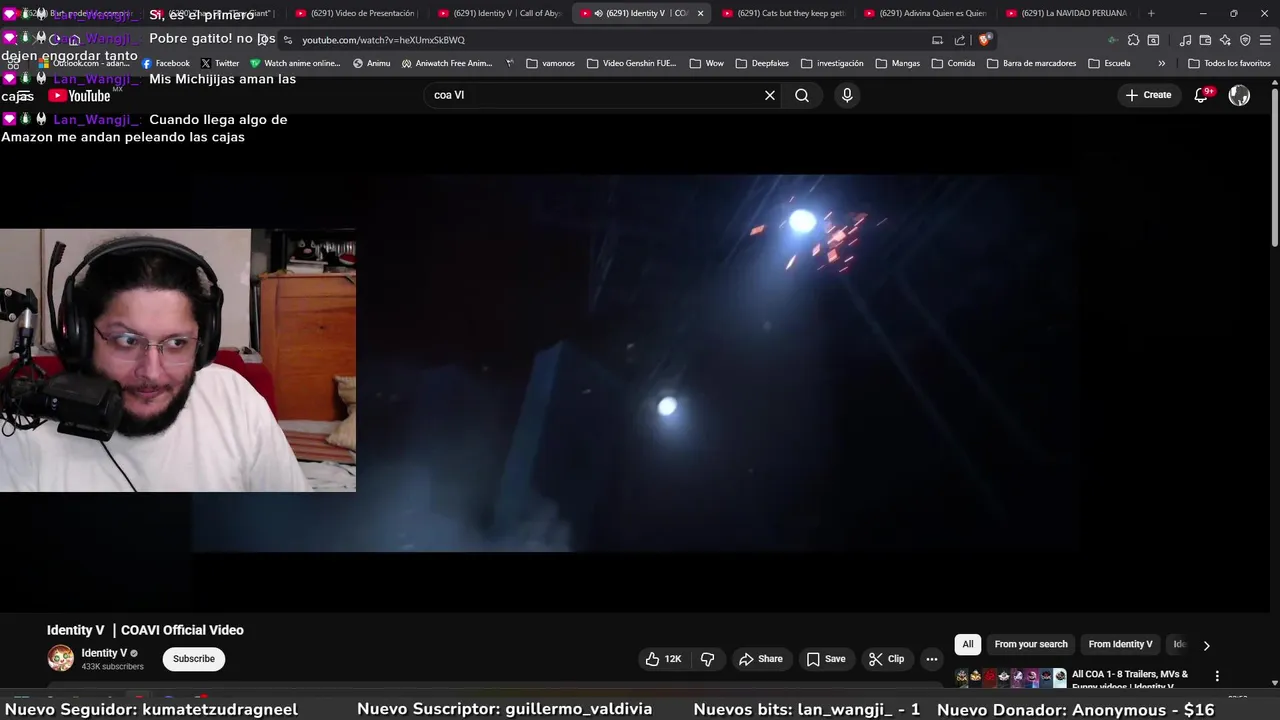Click the page vertical scrollbar

[1274, 168]
